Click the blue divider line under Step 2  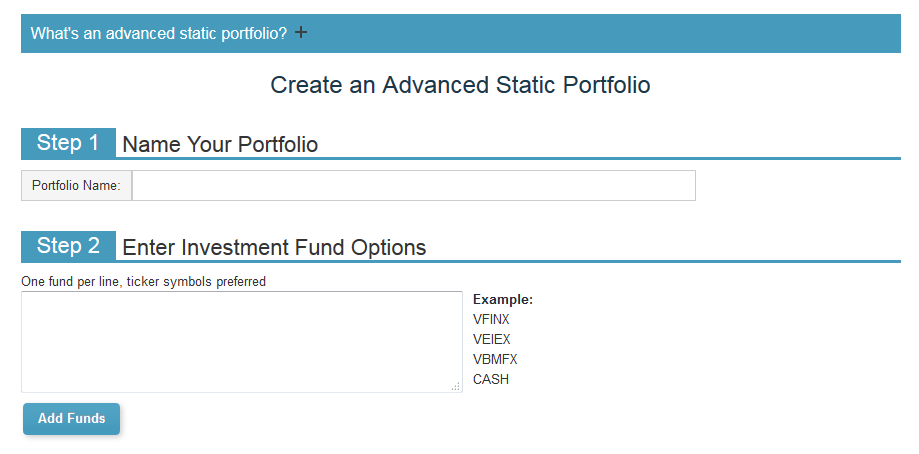pos(508,261)
